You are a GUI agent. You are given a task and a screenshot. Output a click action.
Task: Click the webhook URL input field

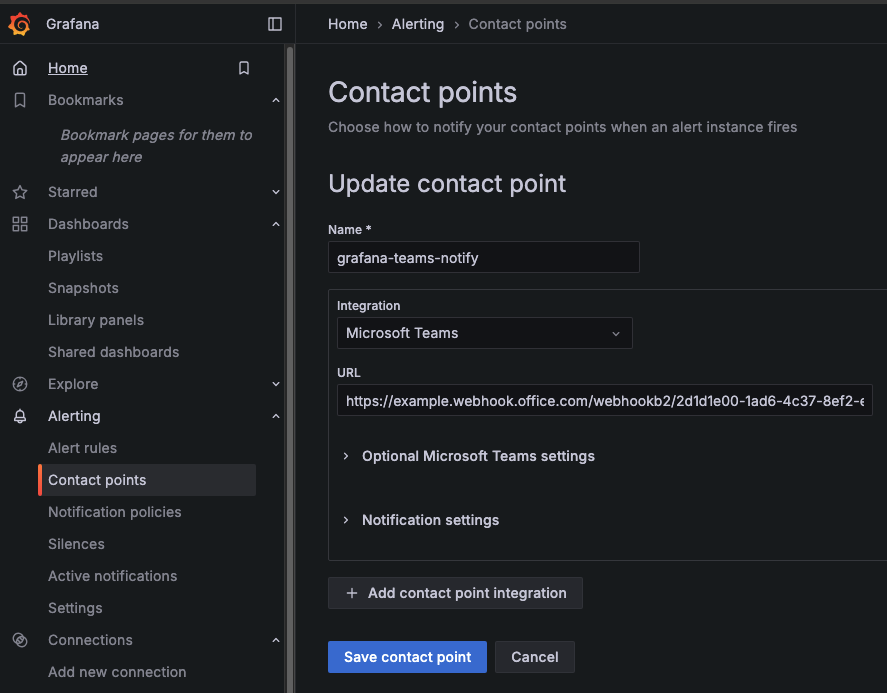click(605, 401)
